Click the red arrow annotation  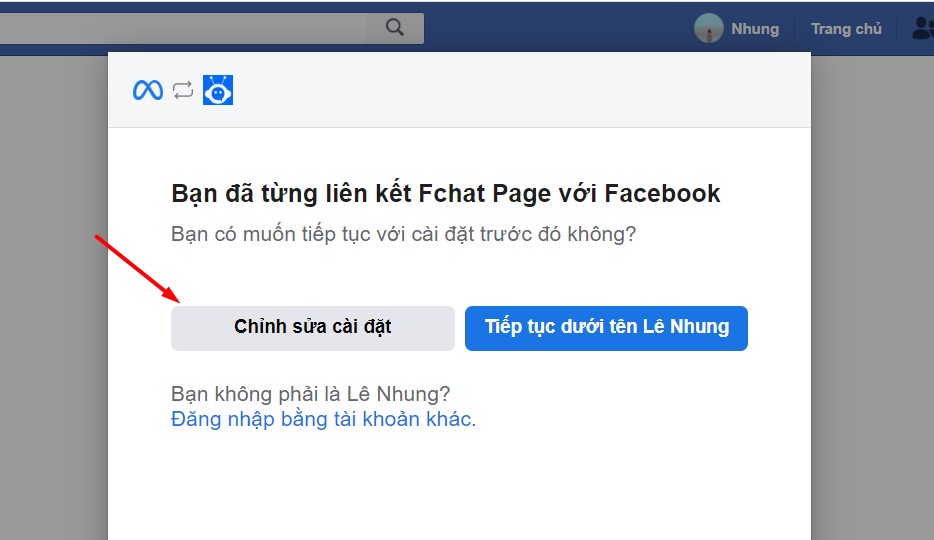pos(137,268)
